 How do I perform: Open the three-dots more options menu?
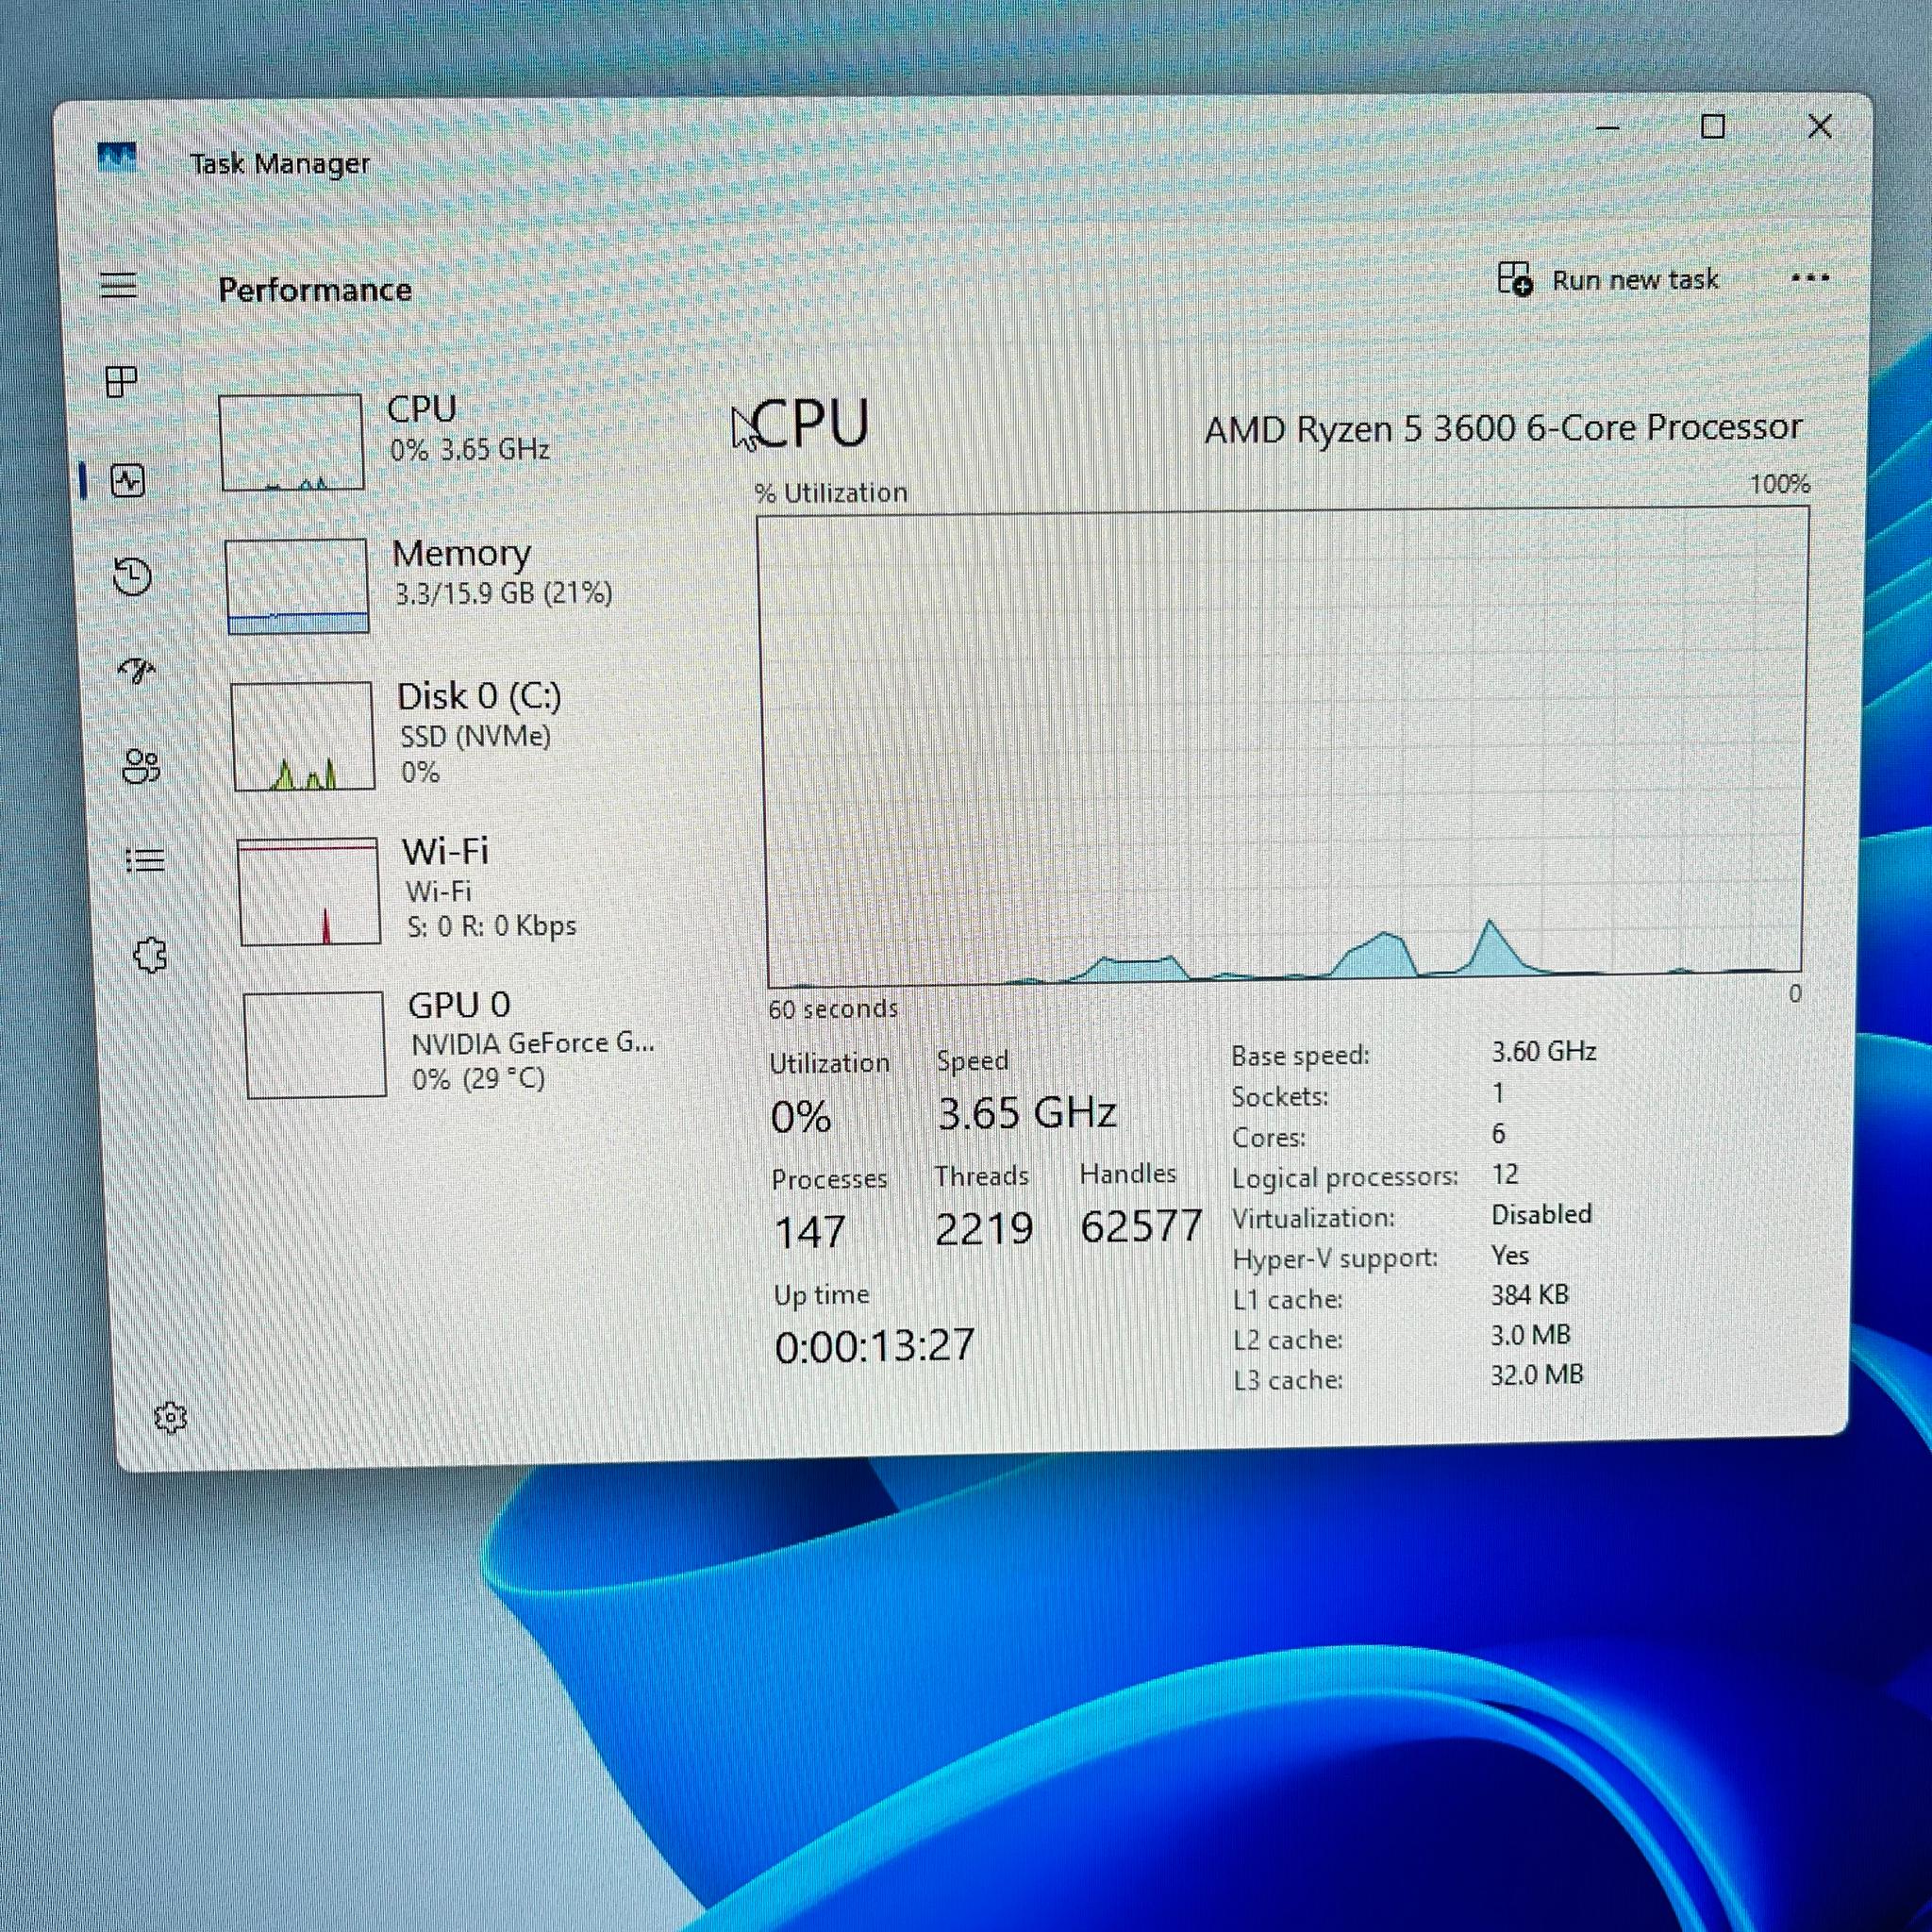(x=1810, y=278)
